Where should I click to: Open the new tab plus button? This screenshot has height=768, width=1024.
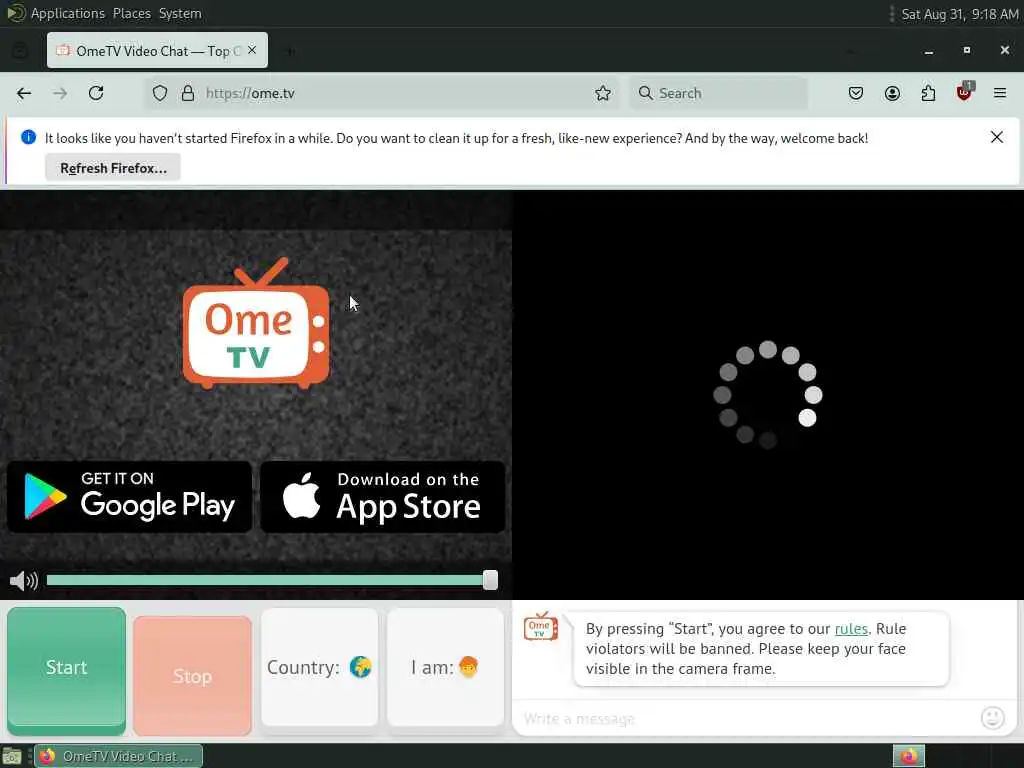pyautogui.click(x=290, y=51)
